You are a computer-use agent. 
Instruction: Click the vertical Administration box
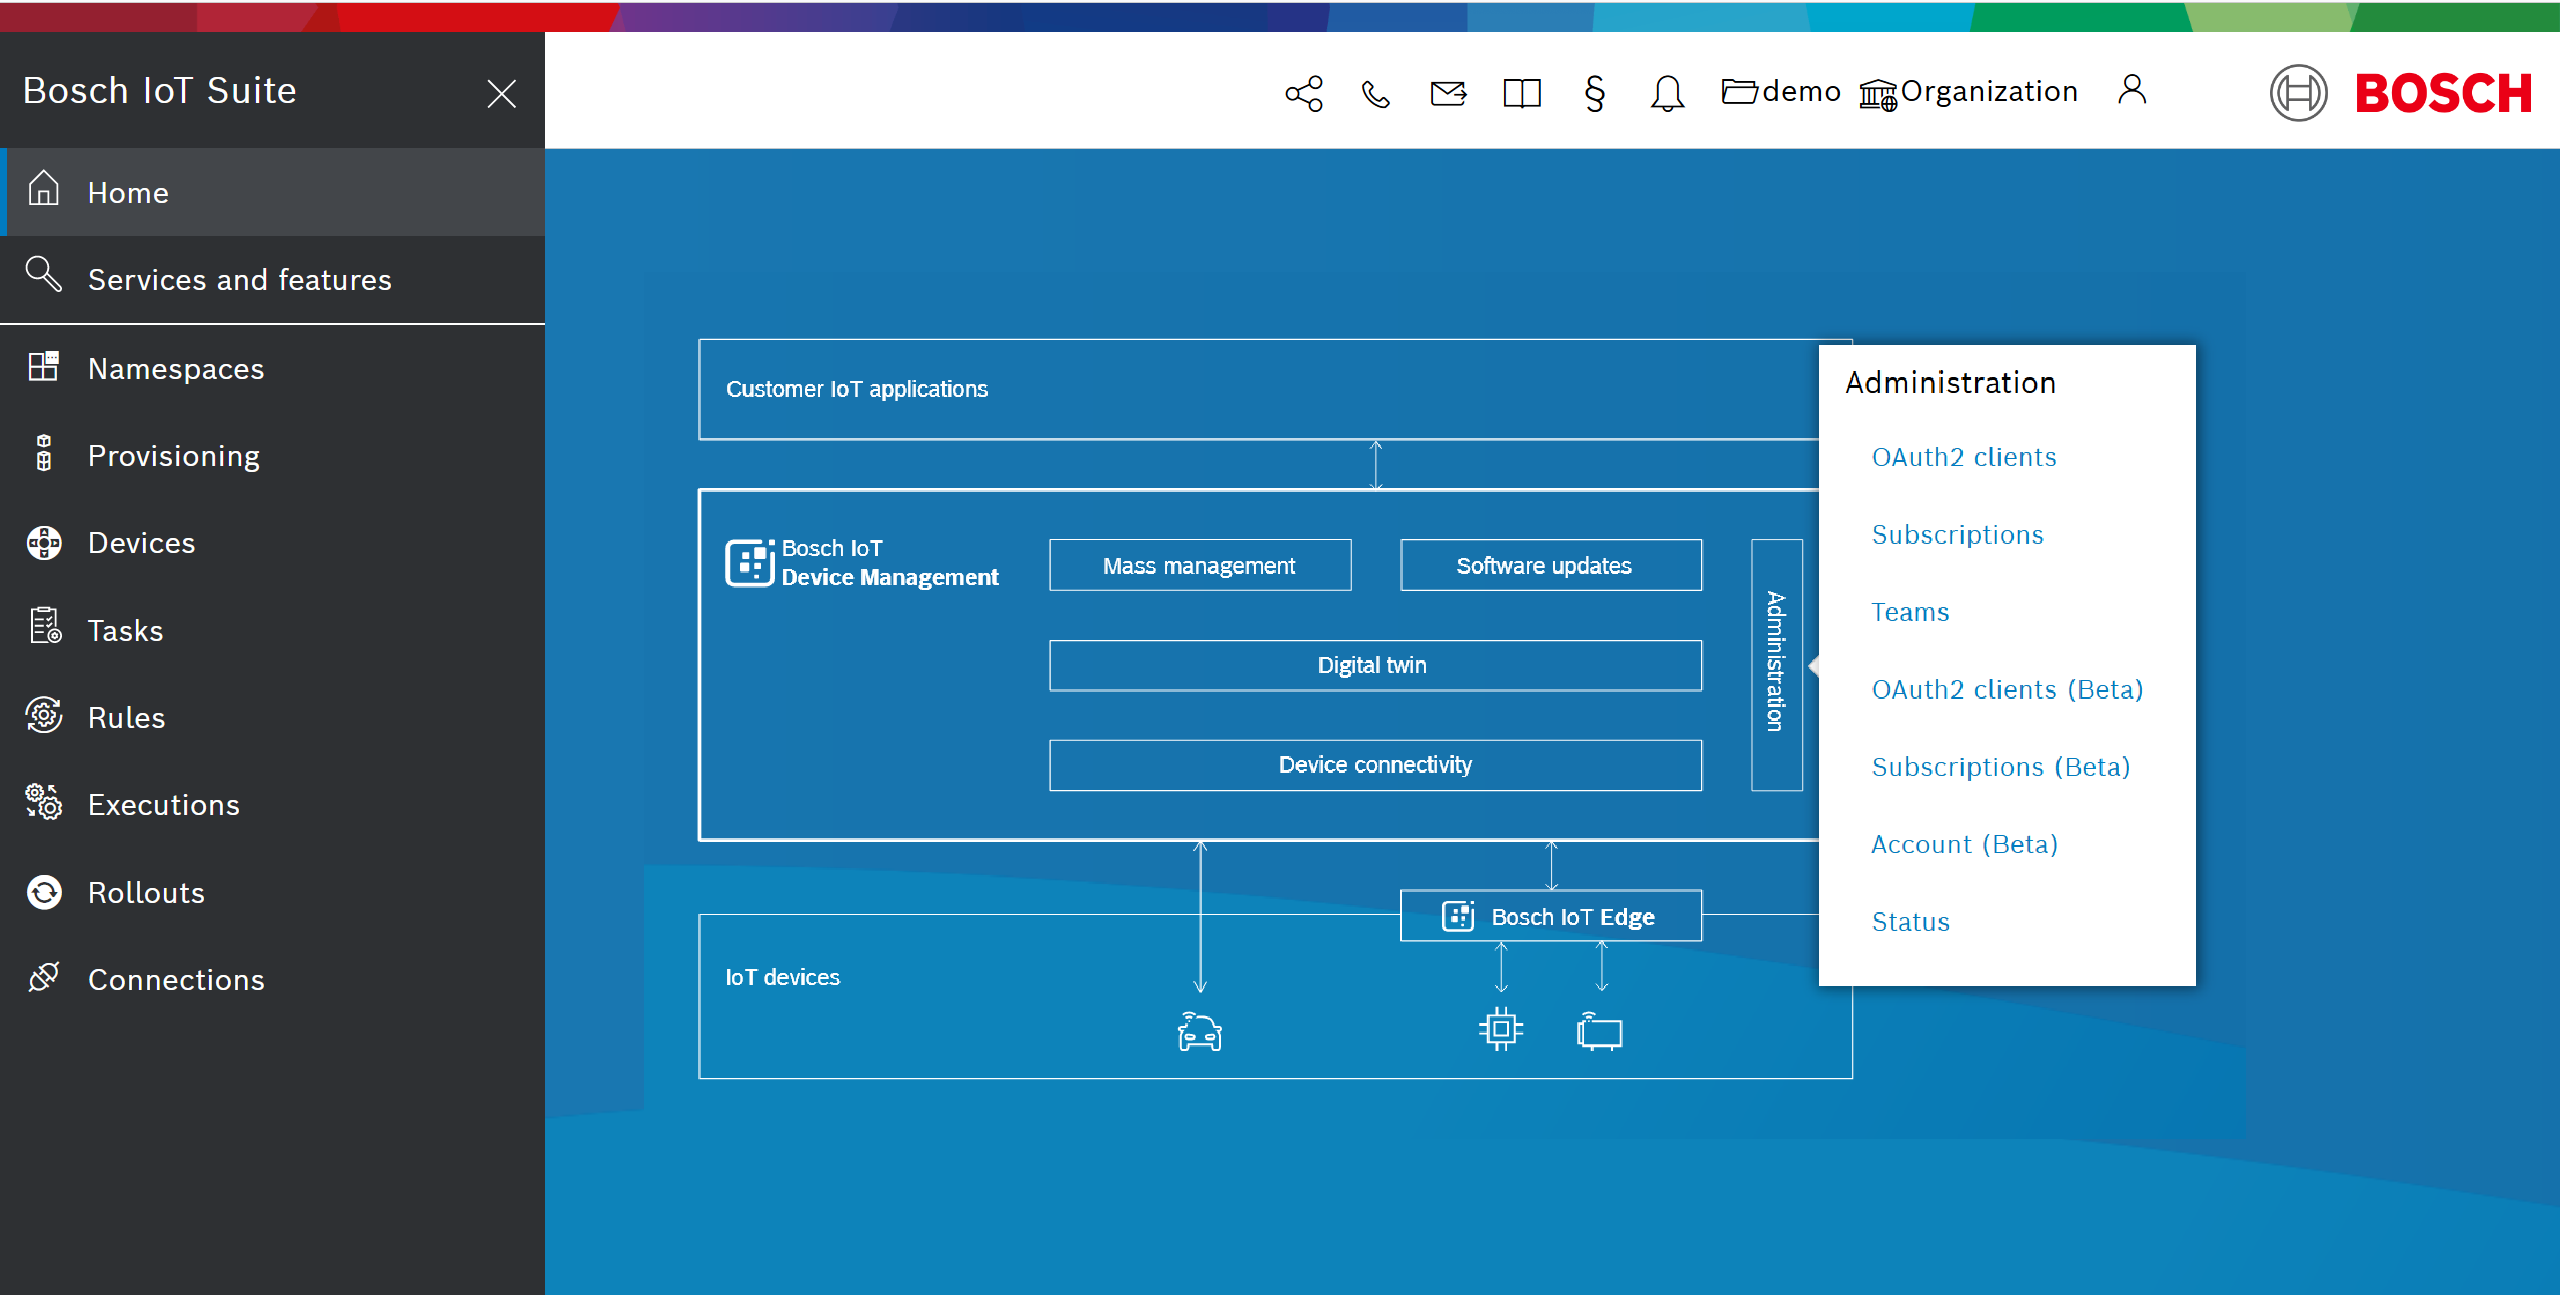(x=1777, y=665)
